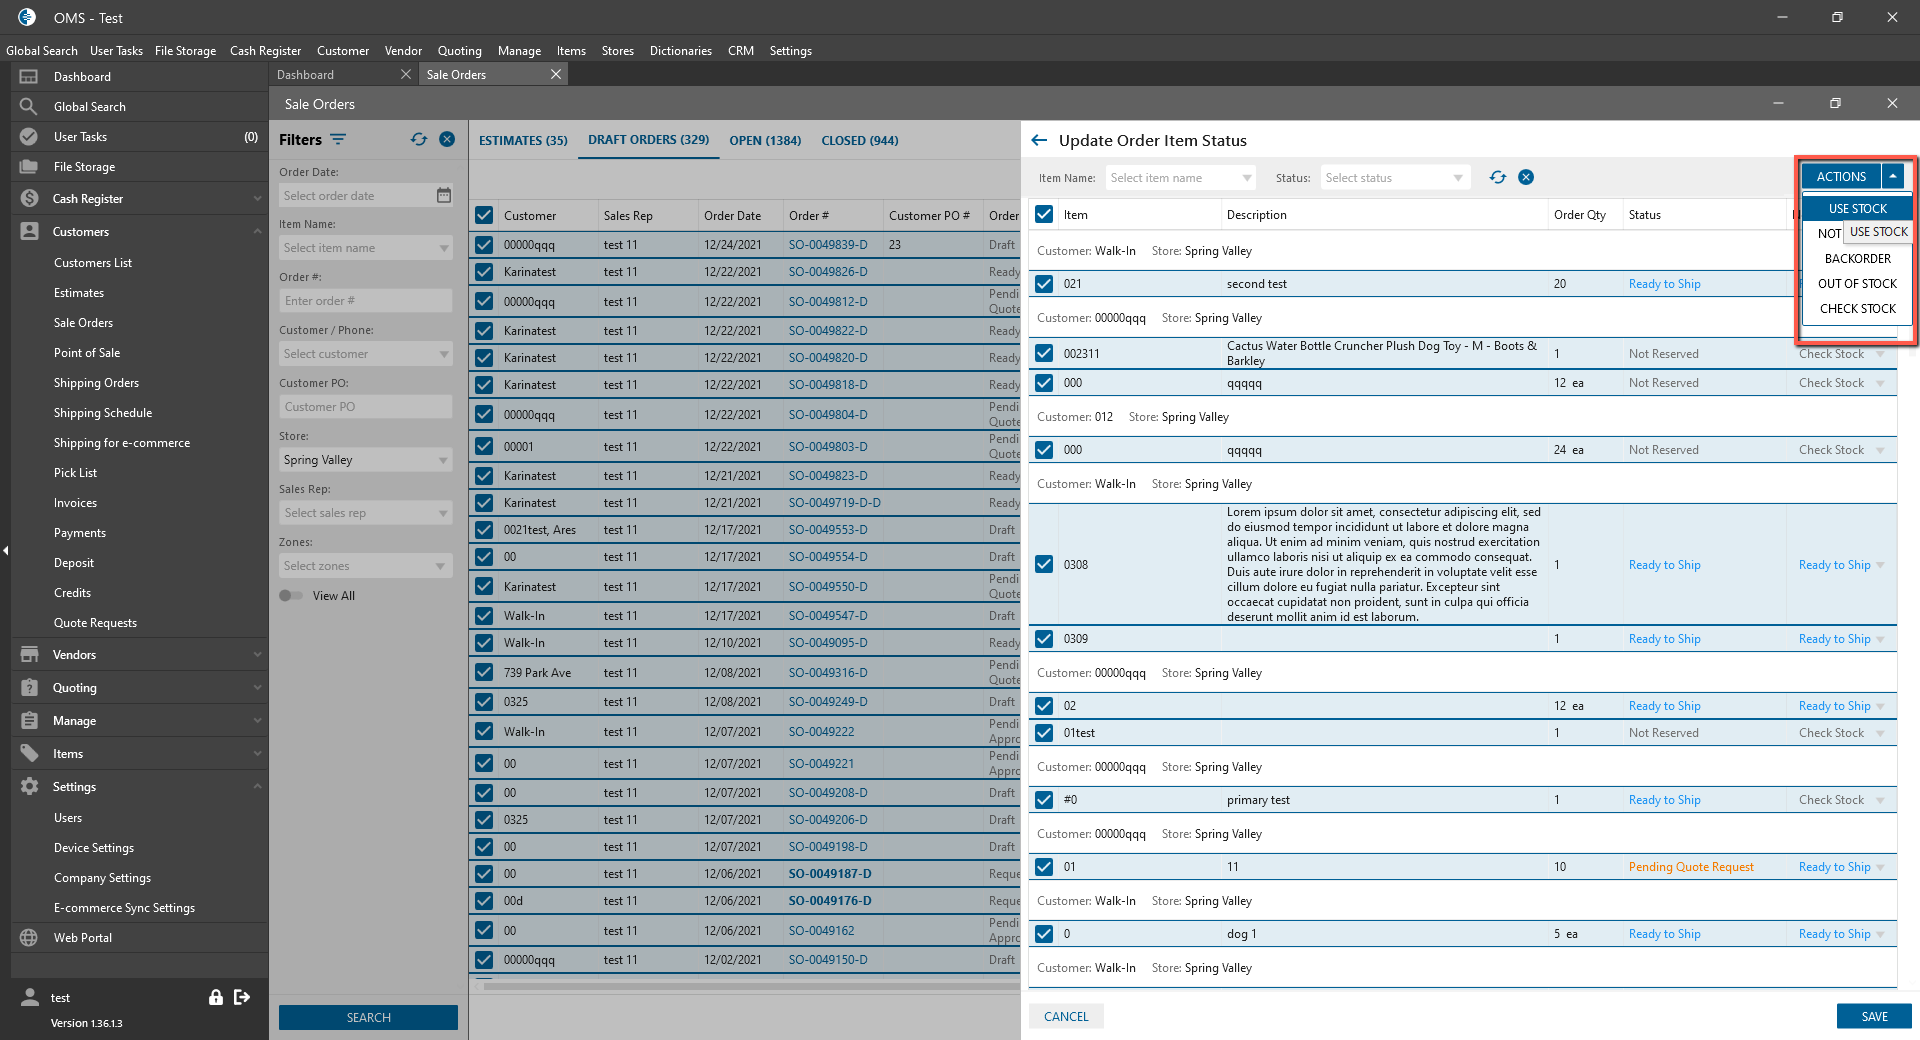Uncheck the select-all checkbox in Customer column header

[x=484, y=215]
